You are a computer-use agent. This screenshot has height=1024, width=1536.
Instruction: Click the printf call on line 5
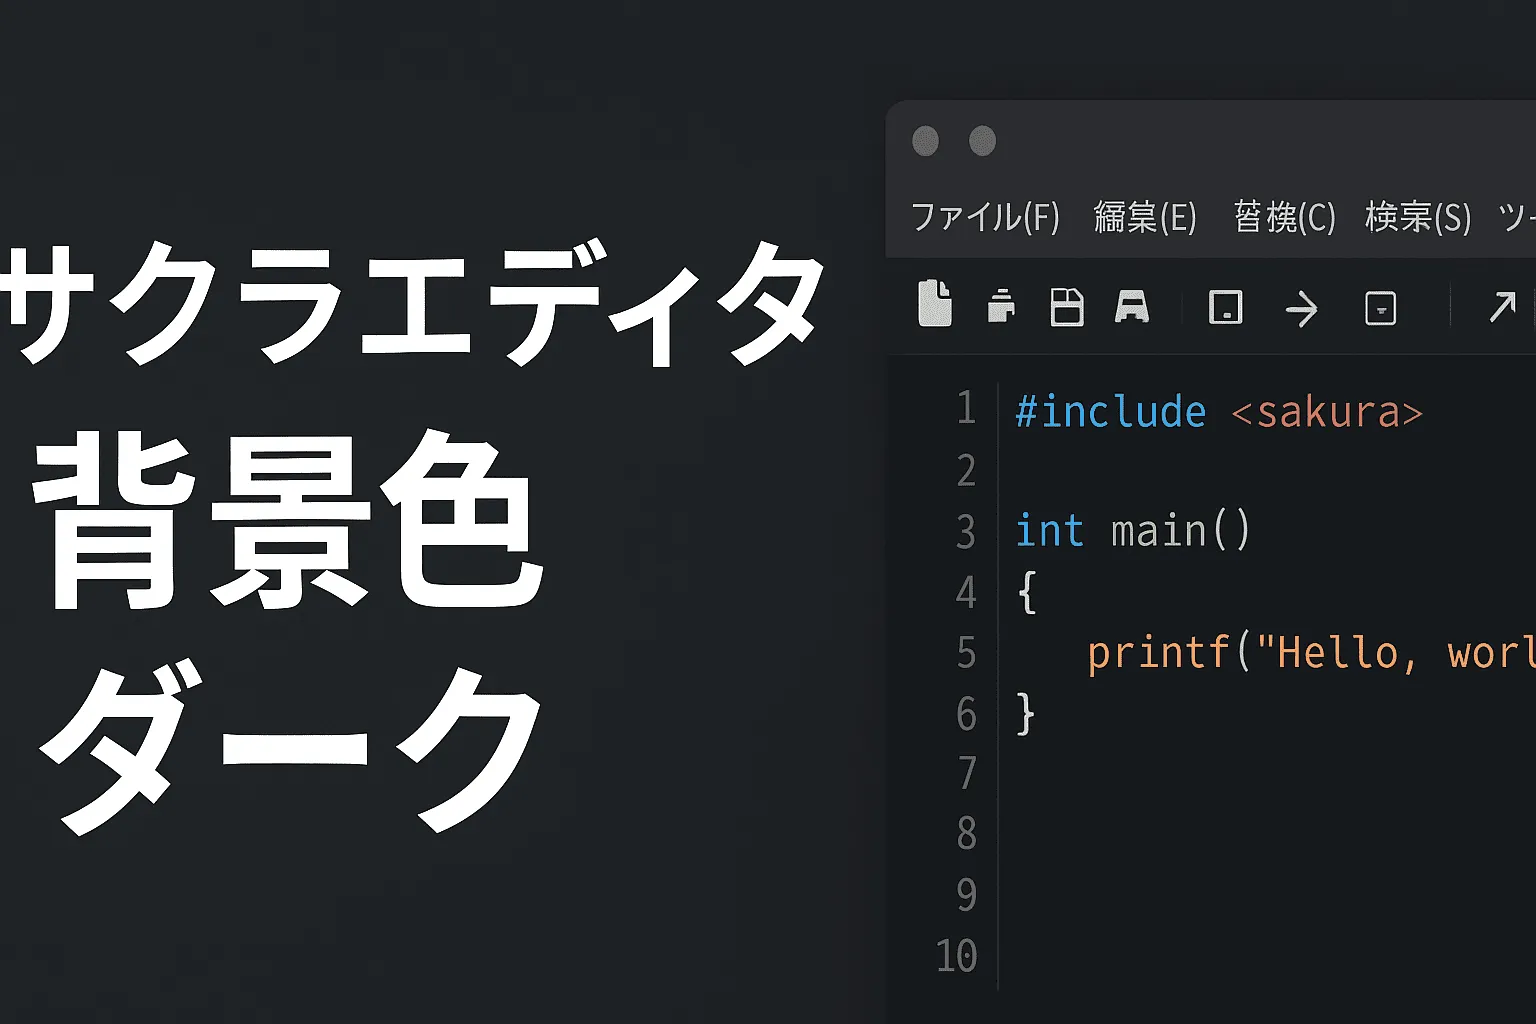[1311, 653]
